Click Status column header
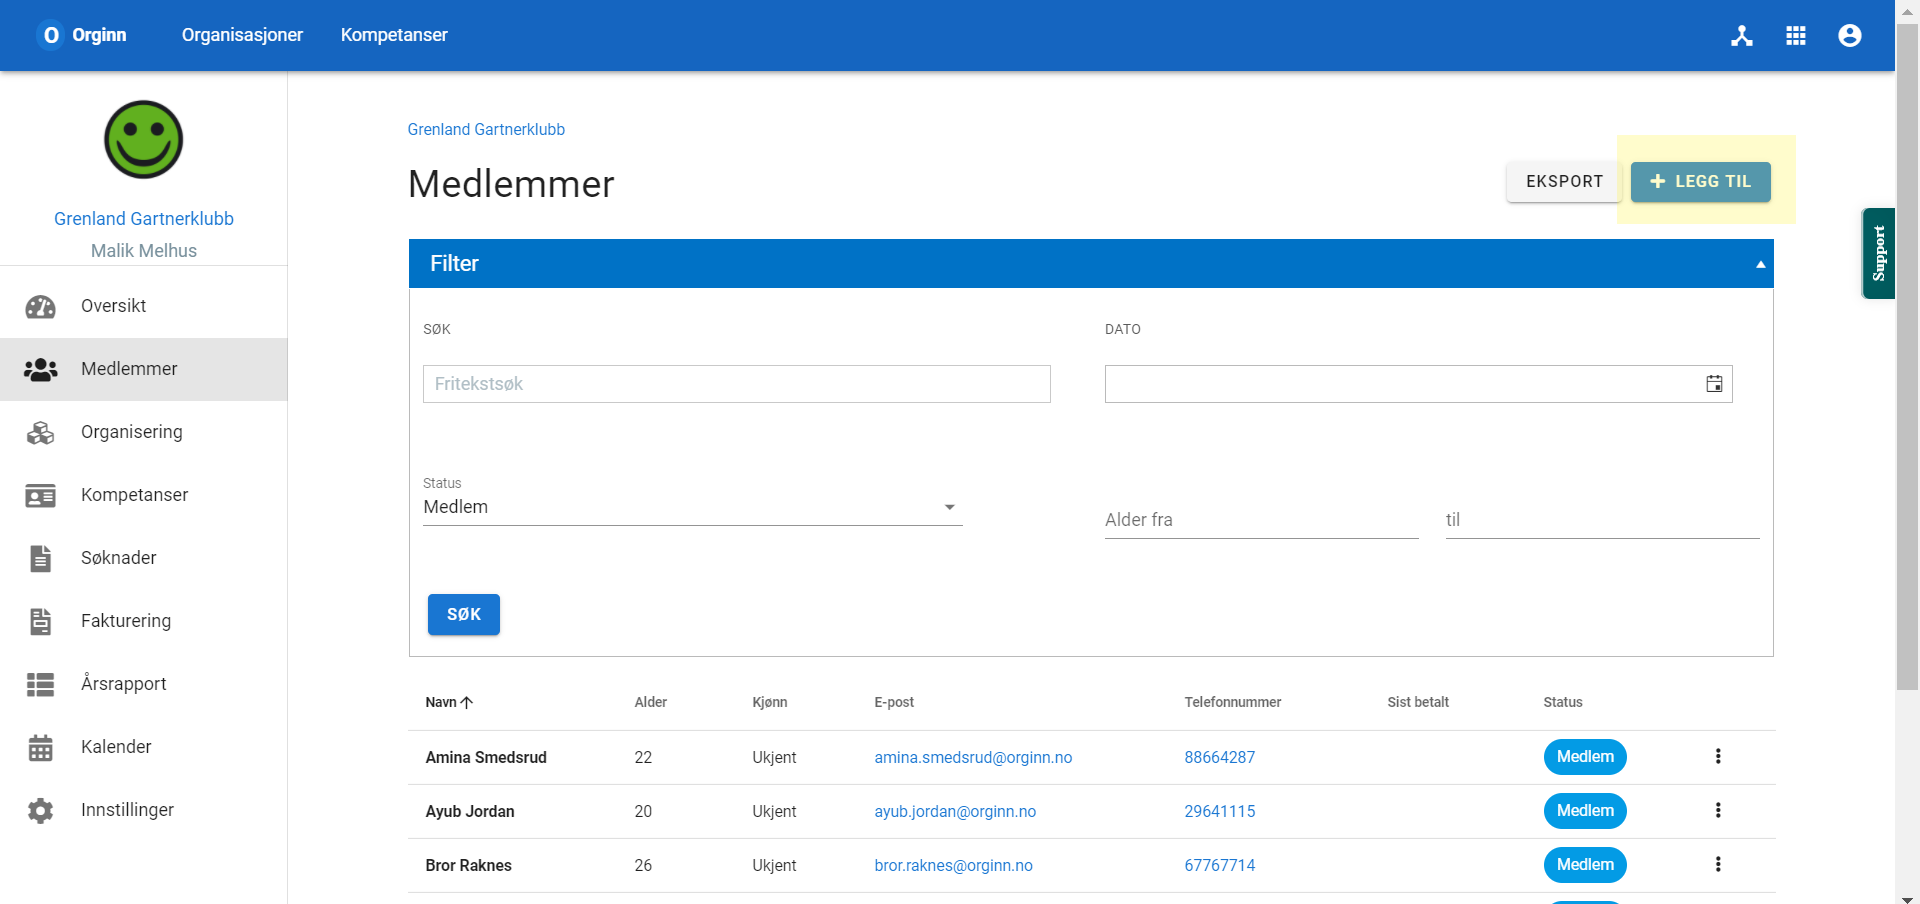The image size is (1920, 904). [x=1563, y=702]
